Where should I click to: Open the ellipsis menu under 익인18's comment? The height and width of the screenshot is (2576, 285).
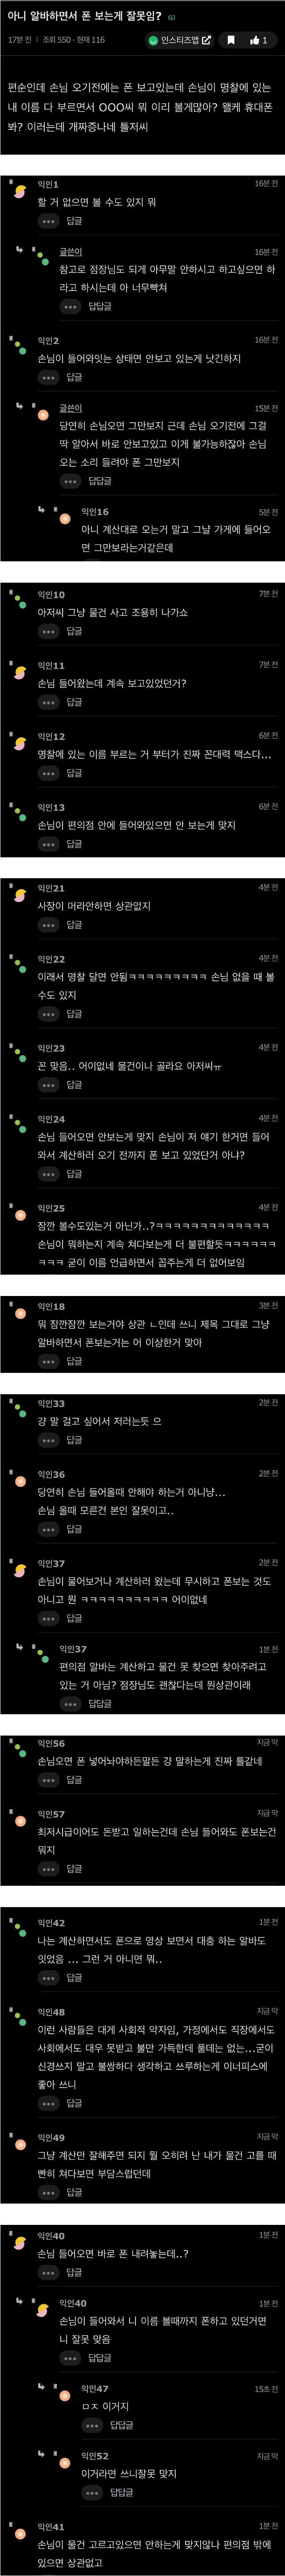tap(48, 1362)
